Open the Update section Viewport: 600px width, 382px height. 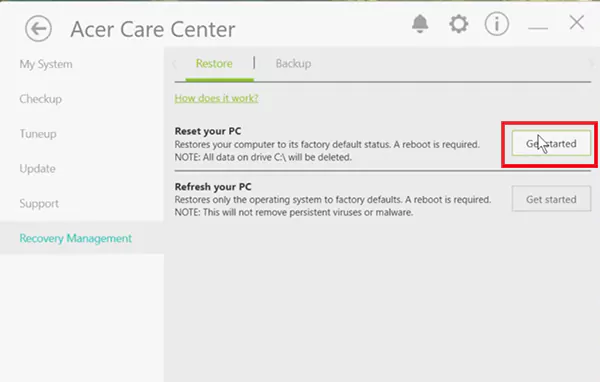pos(38,168)
